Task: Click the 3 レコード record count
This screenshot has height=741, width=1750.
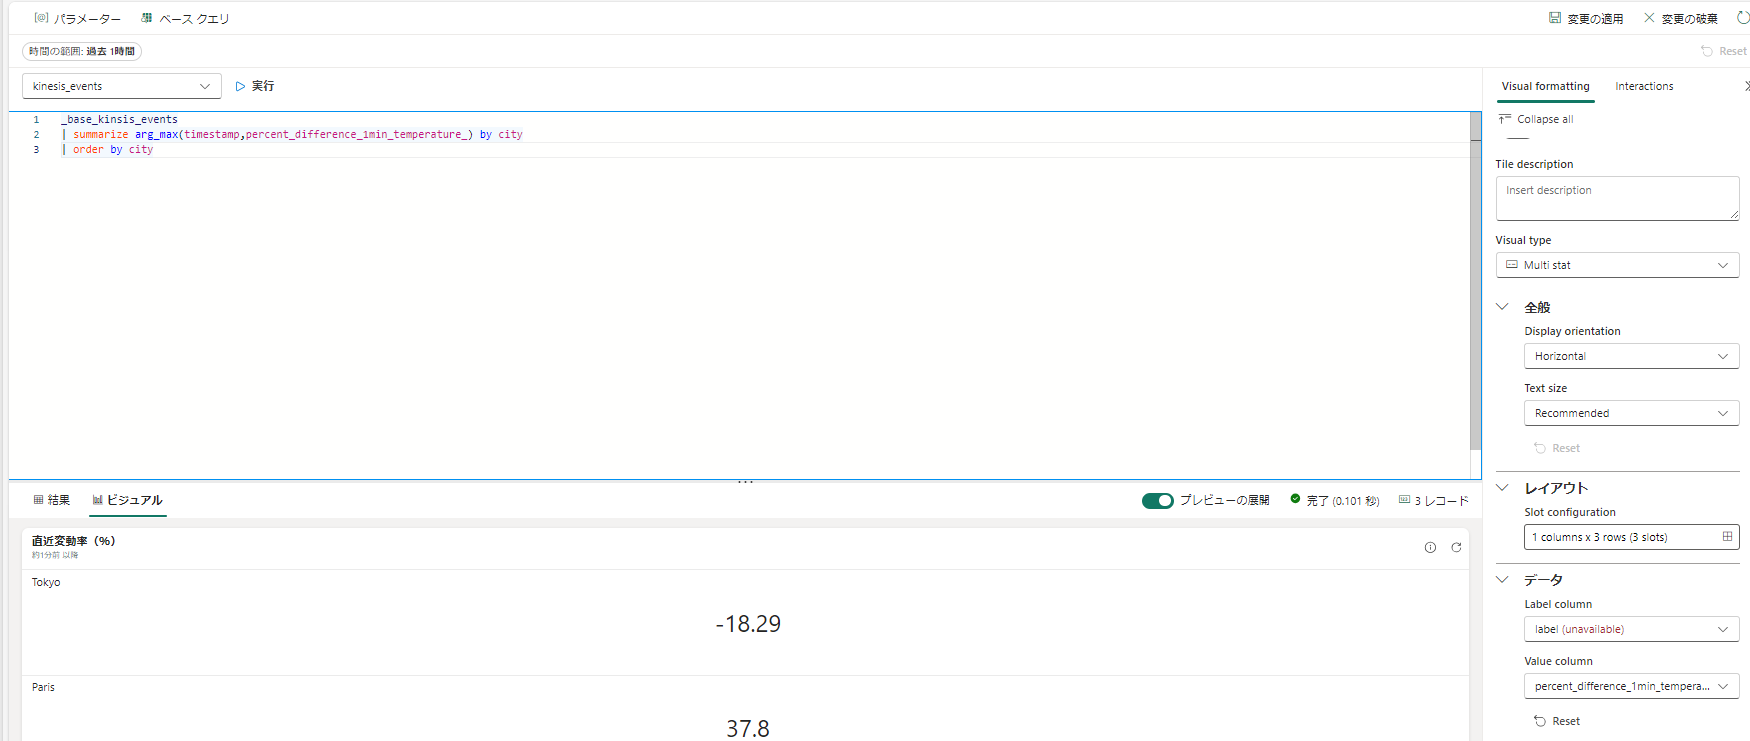Action: [1434, 501]
